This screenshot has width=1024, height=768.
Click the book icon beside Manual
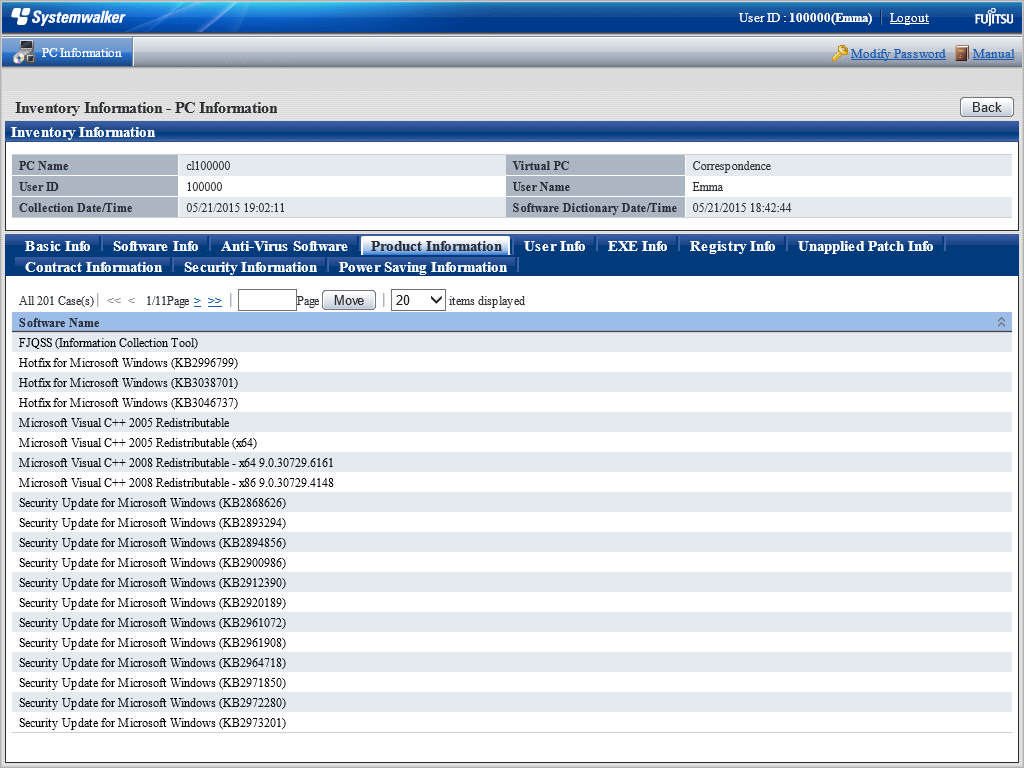pyautogui.click(x=962, y=54)
